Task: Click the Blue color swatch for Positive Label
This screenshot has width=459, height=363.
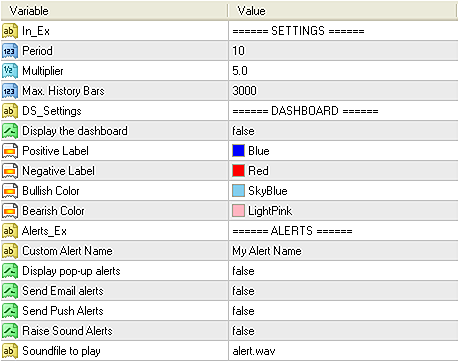Action: click(238, 151)
